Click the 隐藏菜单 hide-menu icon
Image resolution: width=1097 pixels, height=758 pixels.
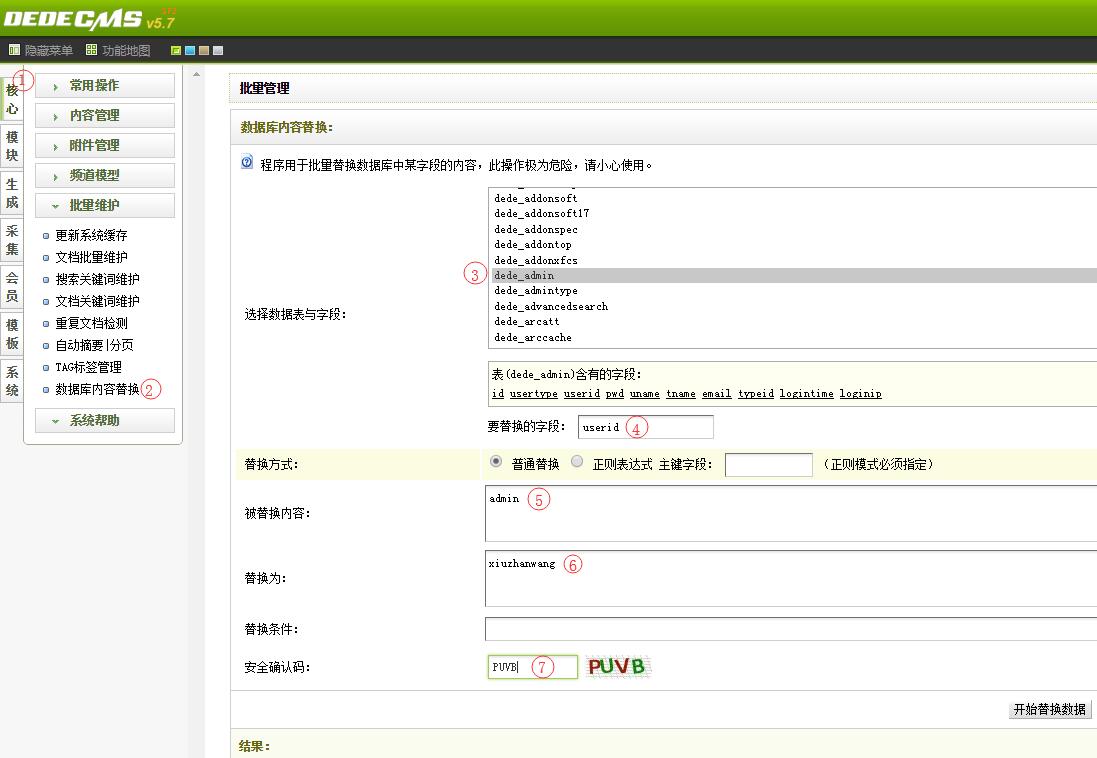(x=14, y=50)
